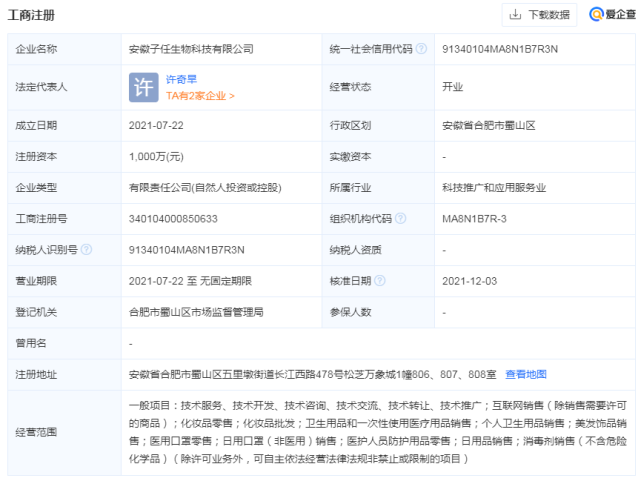Click the 注册地址 address text

pyautogui.click(x=311, y=374)
